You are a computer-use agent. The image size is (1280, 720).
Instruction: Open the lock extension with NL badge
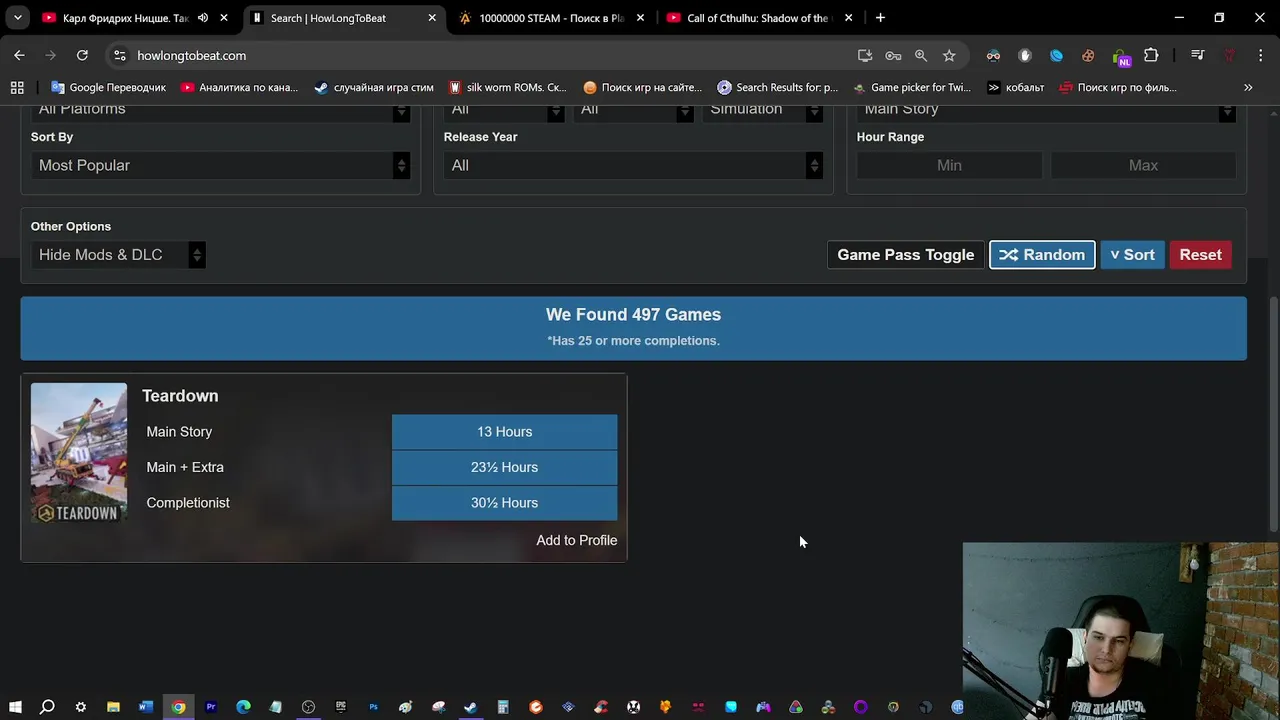click(1120, 57)
